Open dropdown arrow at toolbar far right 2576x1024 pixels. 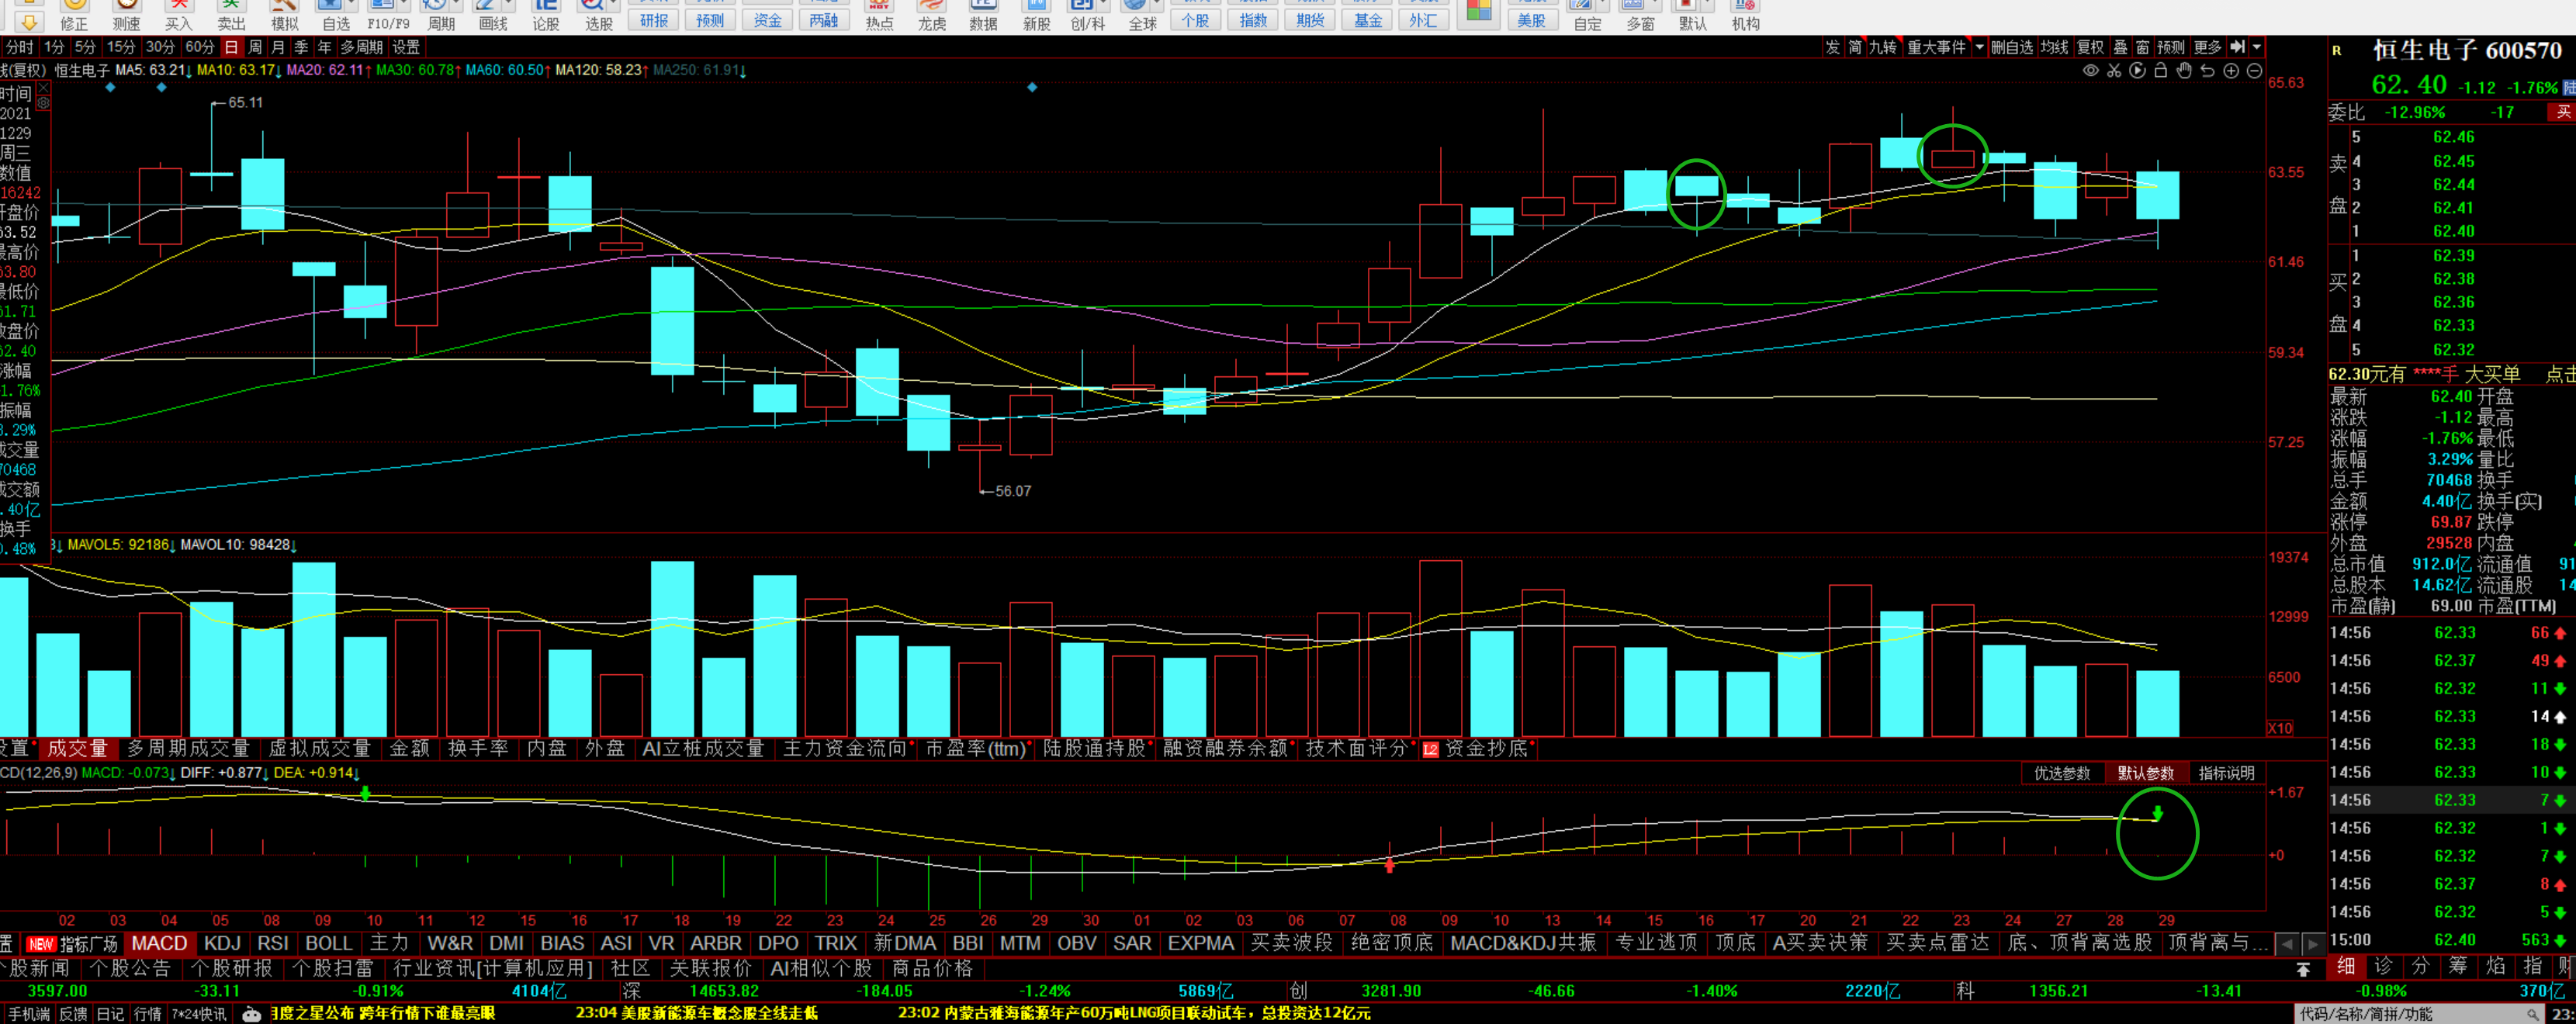(x=2257, y=47)
